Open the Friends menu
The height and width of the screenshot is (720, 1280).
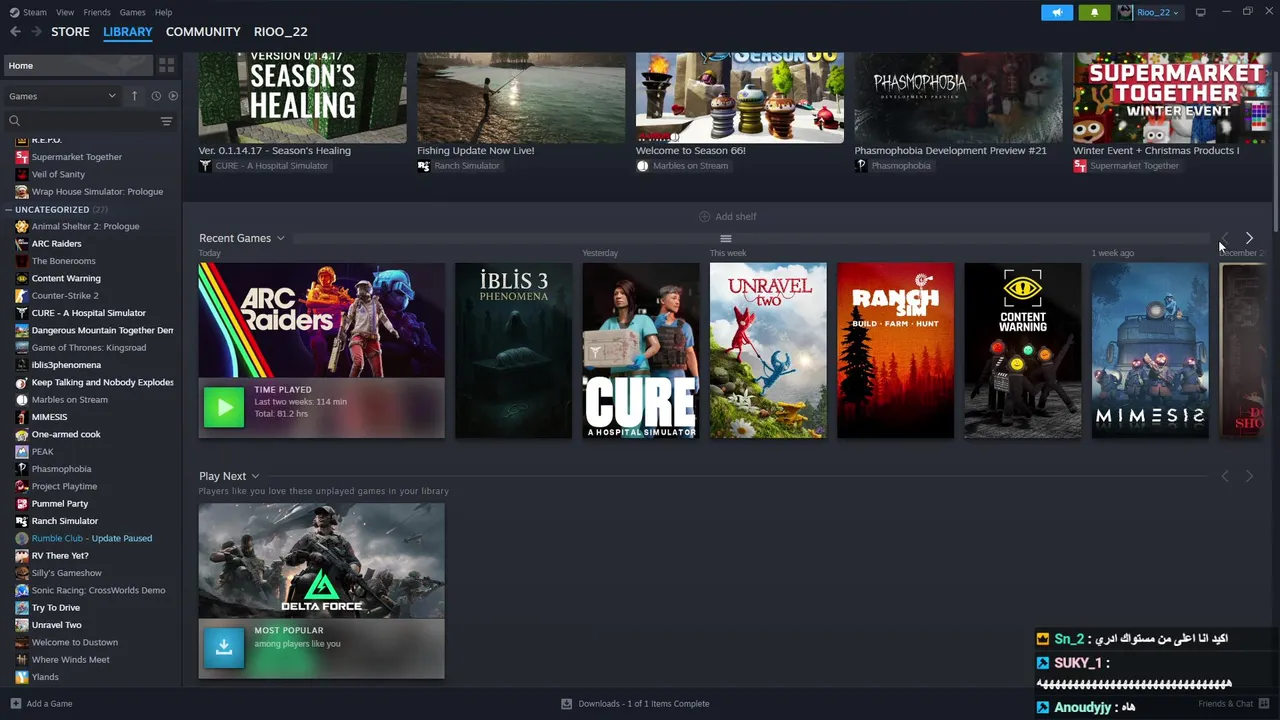tap(97, 12)
